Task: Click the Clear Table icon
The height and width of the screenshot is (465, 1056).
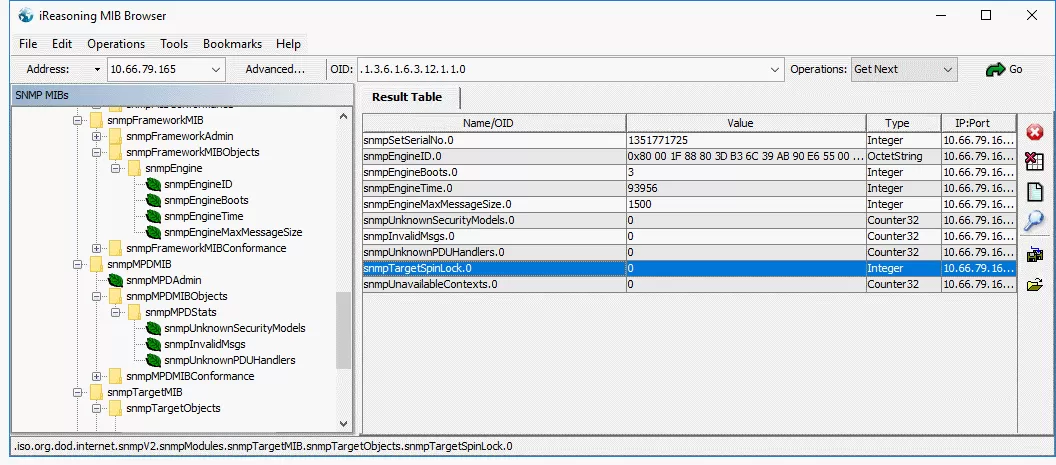Action: pos(1035,162)
